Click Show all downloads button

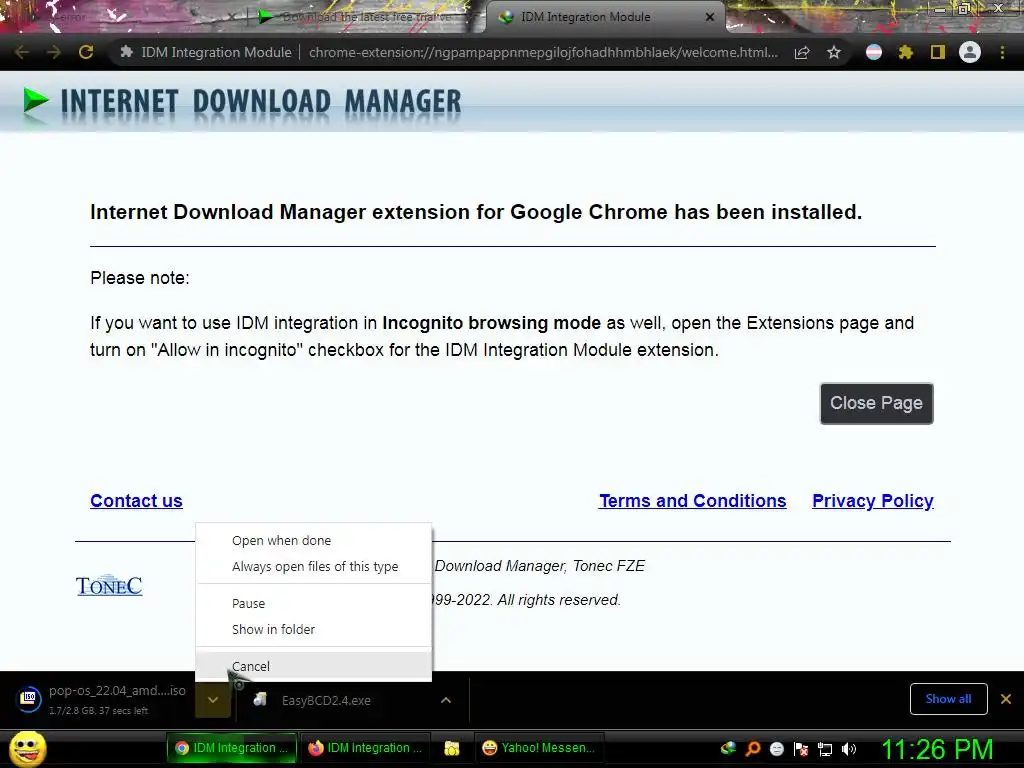(948, 699)
